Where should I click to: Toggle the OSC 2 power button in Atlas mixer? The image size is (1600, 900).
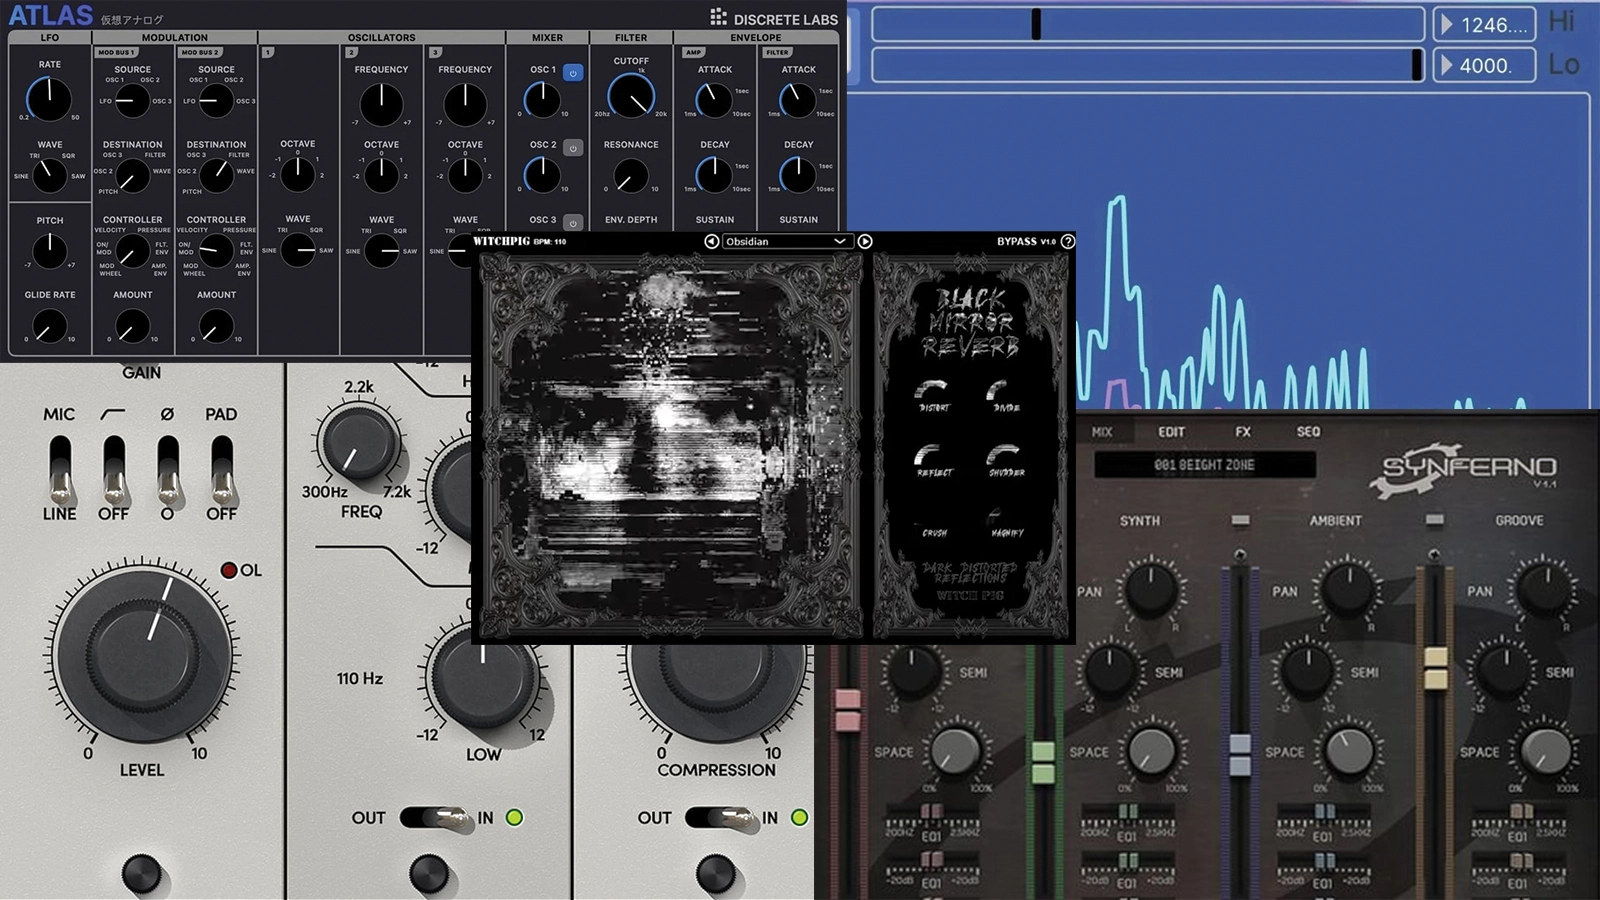pos(573,148)
